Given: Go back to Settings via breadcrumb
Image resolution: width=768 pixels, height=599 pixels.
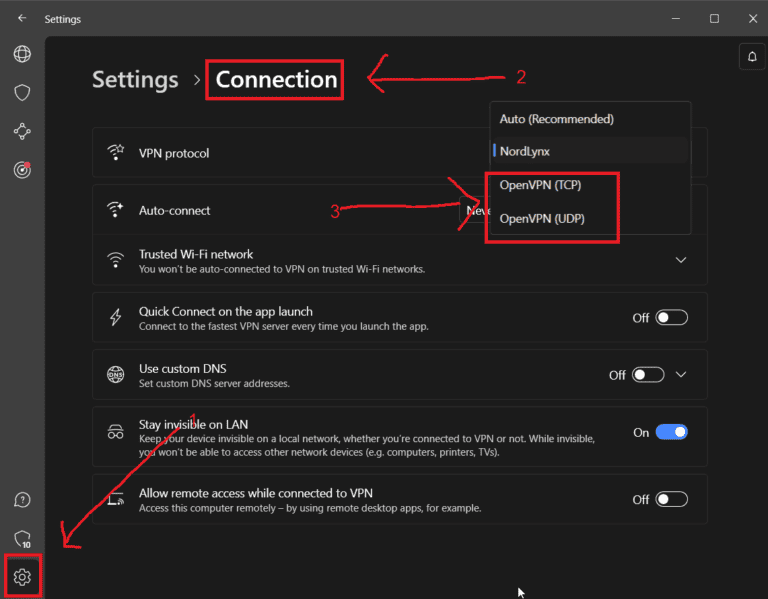Looking at the screenshot, I should tap(135, 80).
